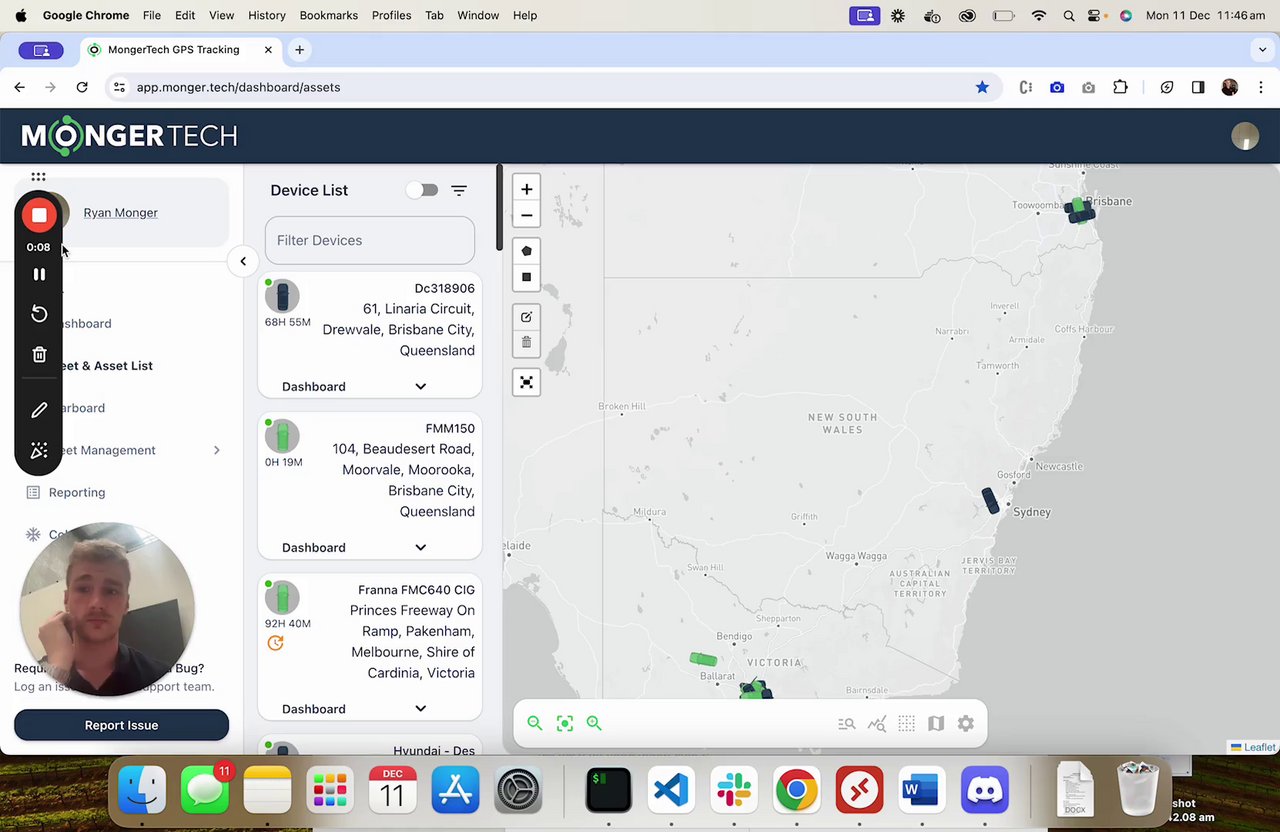Click the vehicle marker near Sydney
The width and height of the screenshot is (1280, 832).
990,501
